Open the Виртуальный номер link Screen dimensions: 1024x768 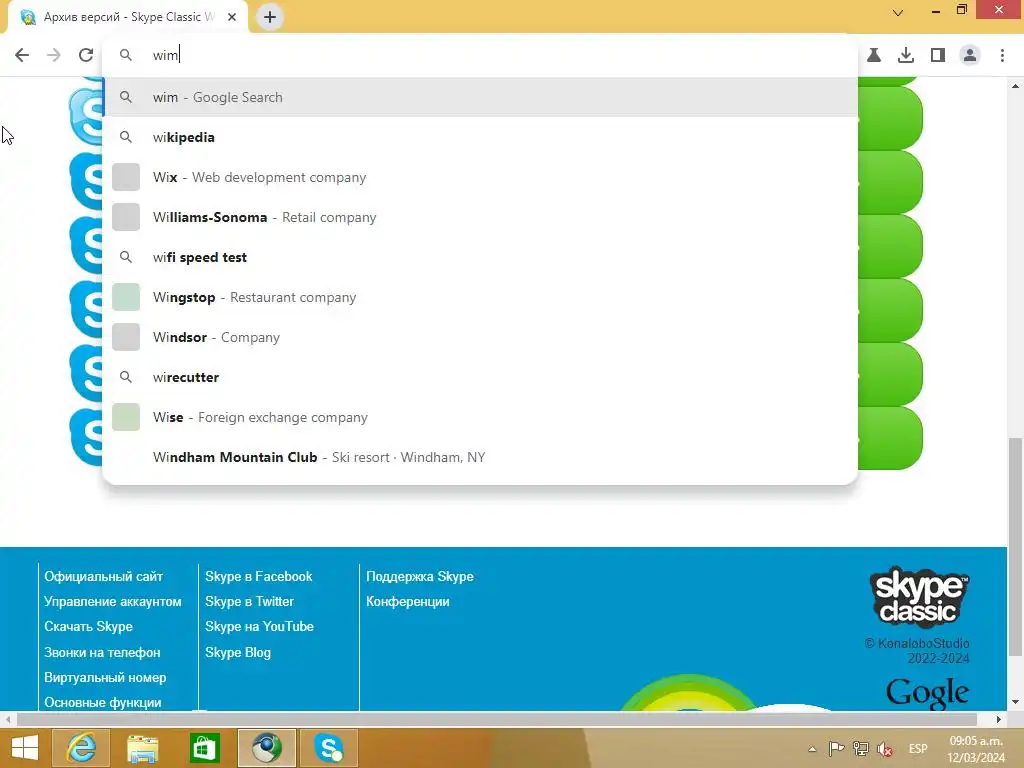point(105,677)
